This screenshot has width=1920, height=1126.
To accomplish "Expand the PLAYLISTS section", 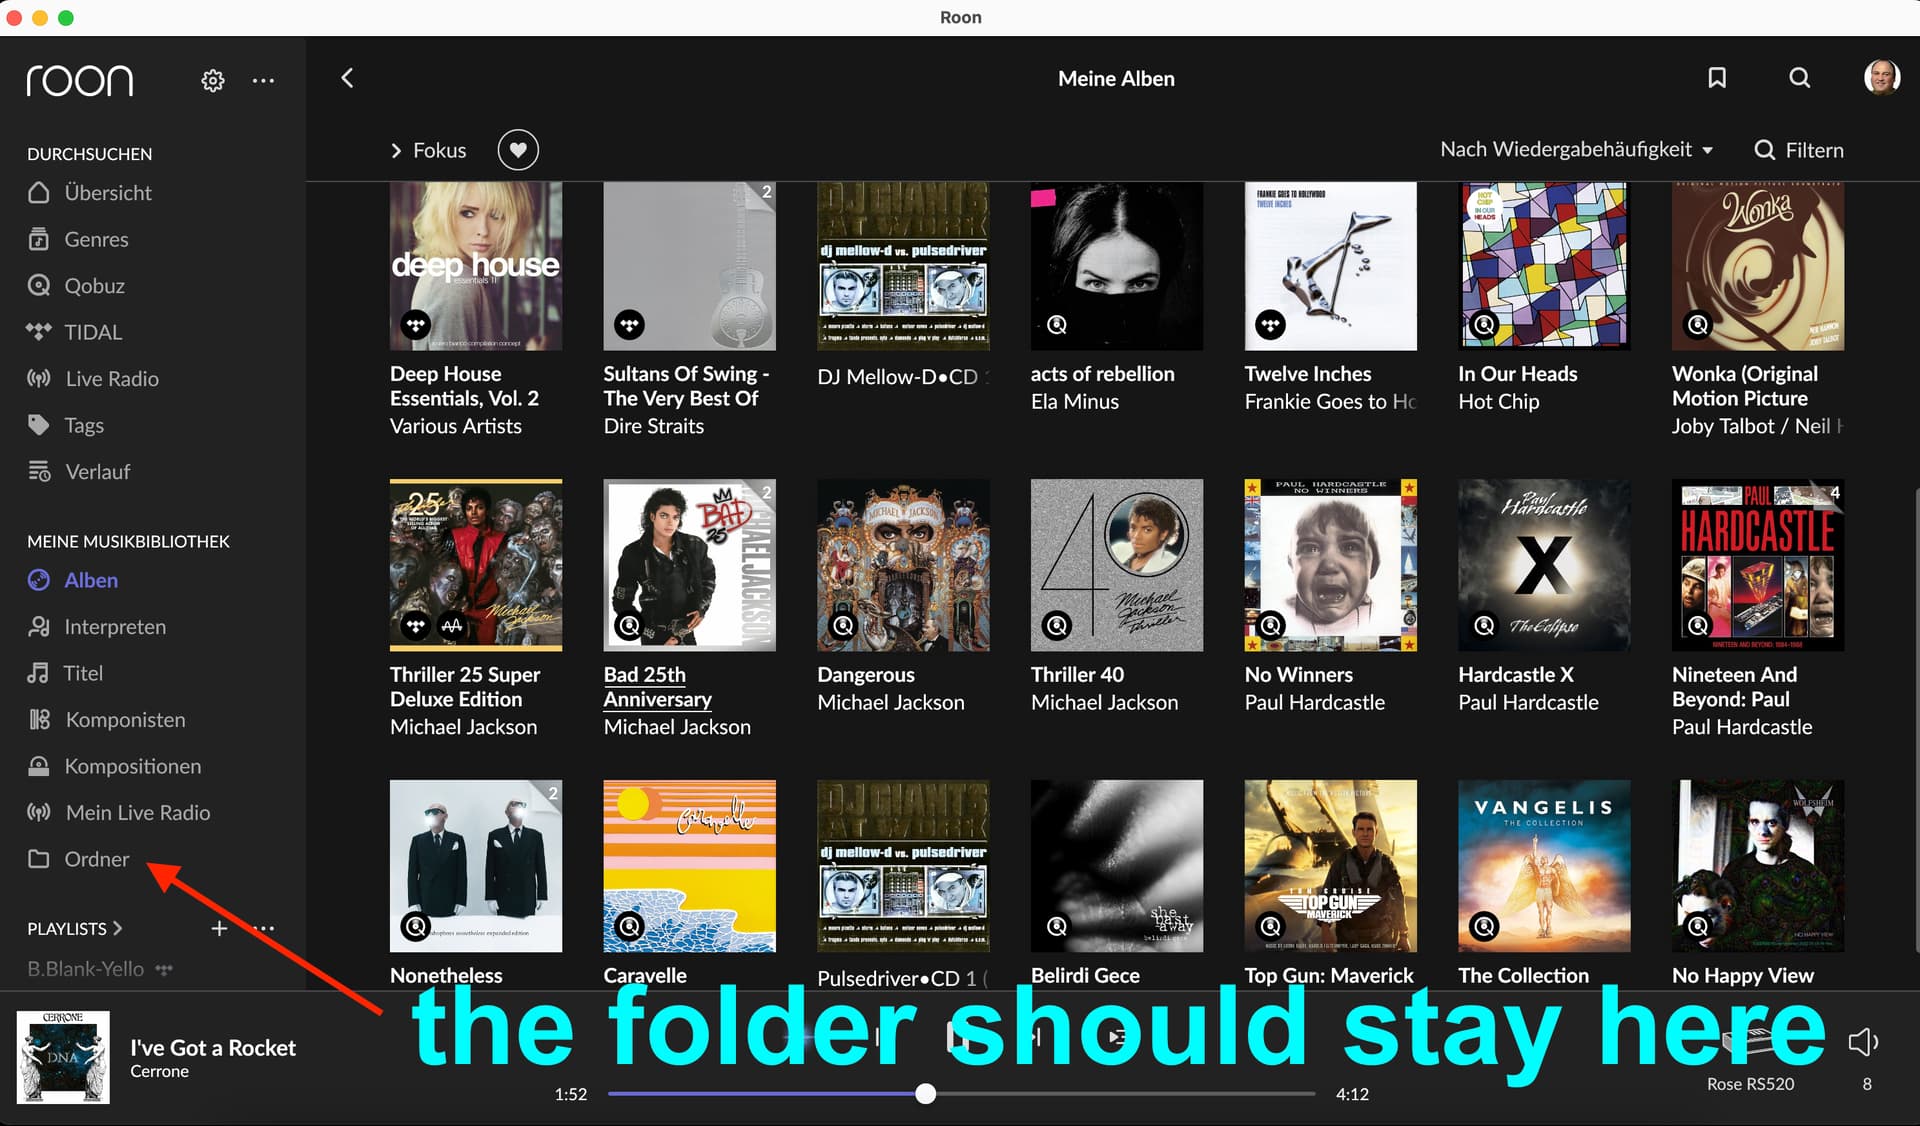I will coord(75,928).
